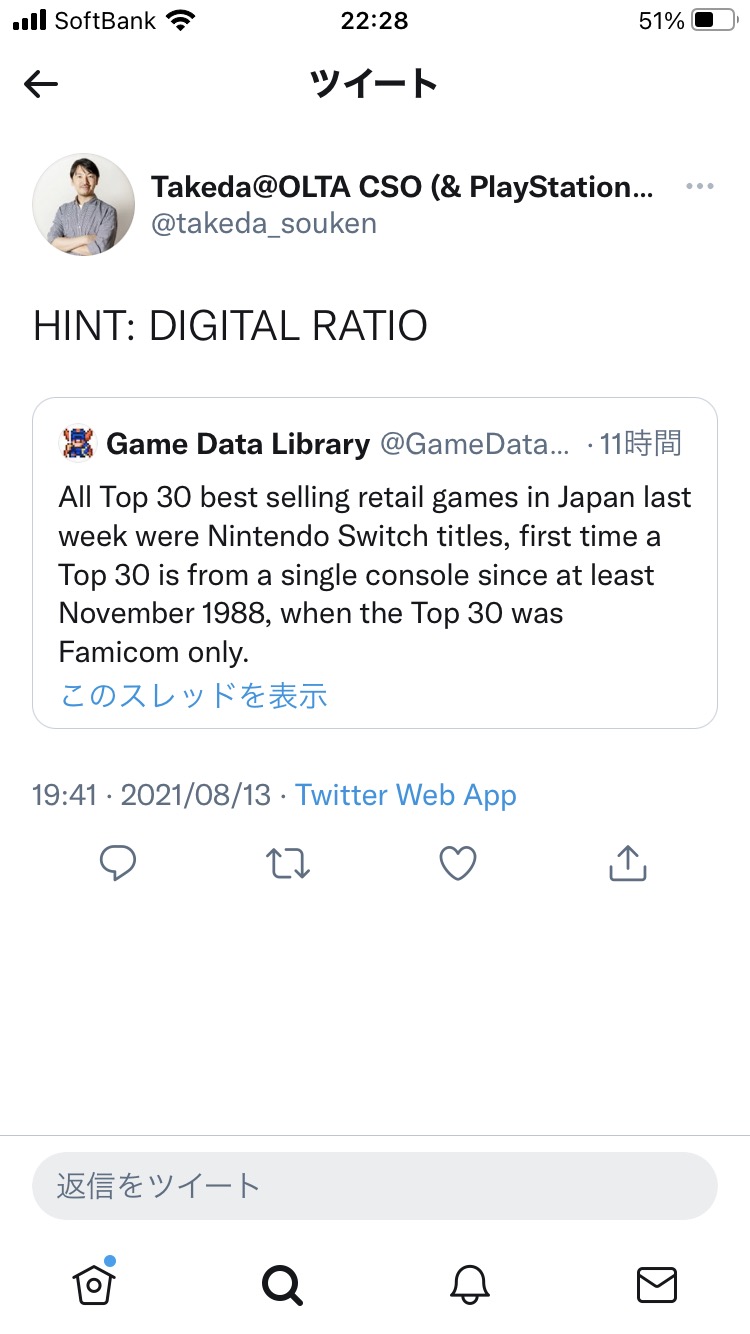
Task: Open the Search magnifier tab
Action: coord(281,1284)
